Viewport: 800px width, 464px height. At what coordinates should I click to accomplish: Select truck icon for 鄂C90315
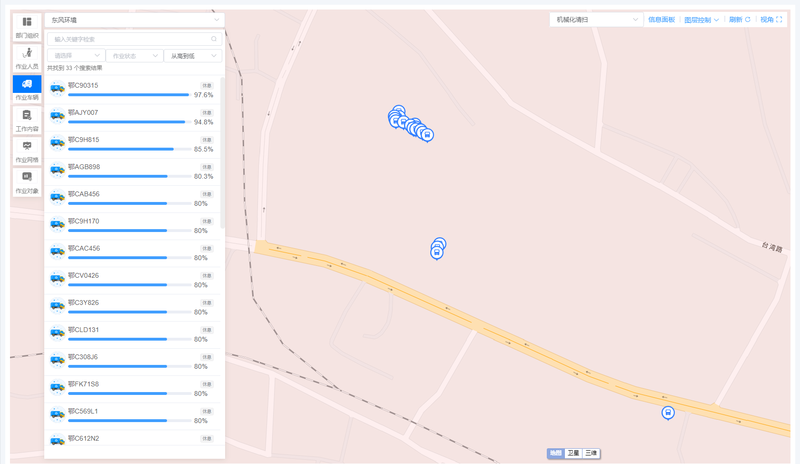click(x=57, y=88)
